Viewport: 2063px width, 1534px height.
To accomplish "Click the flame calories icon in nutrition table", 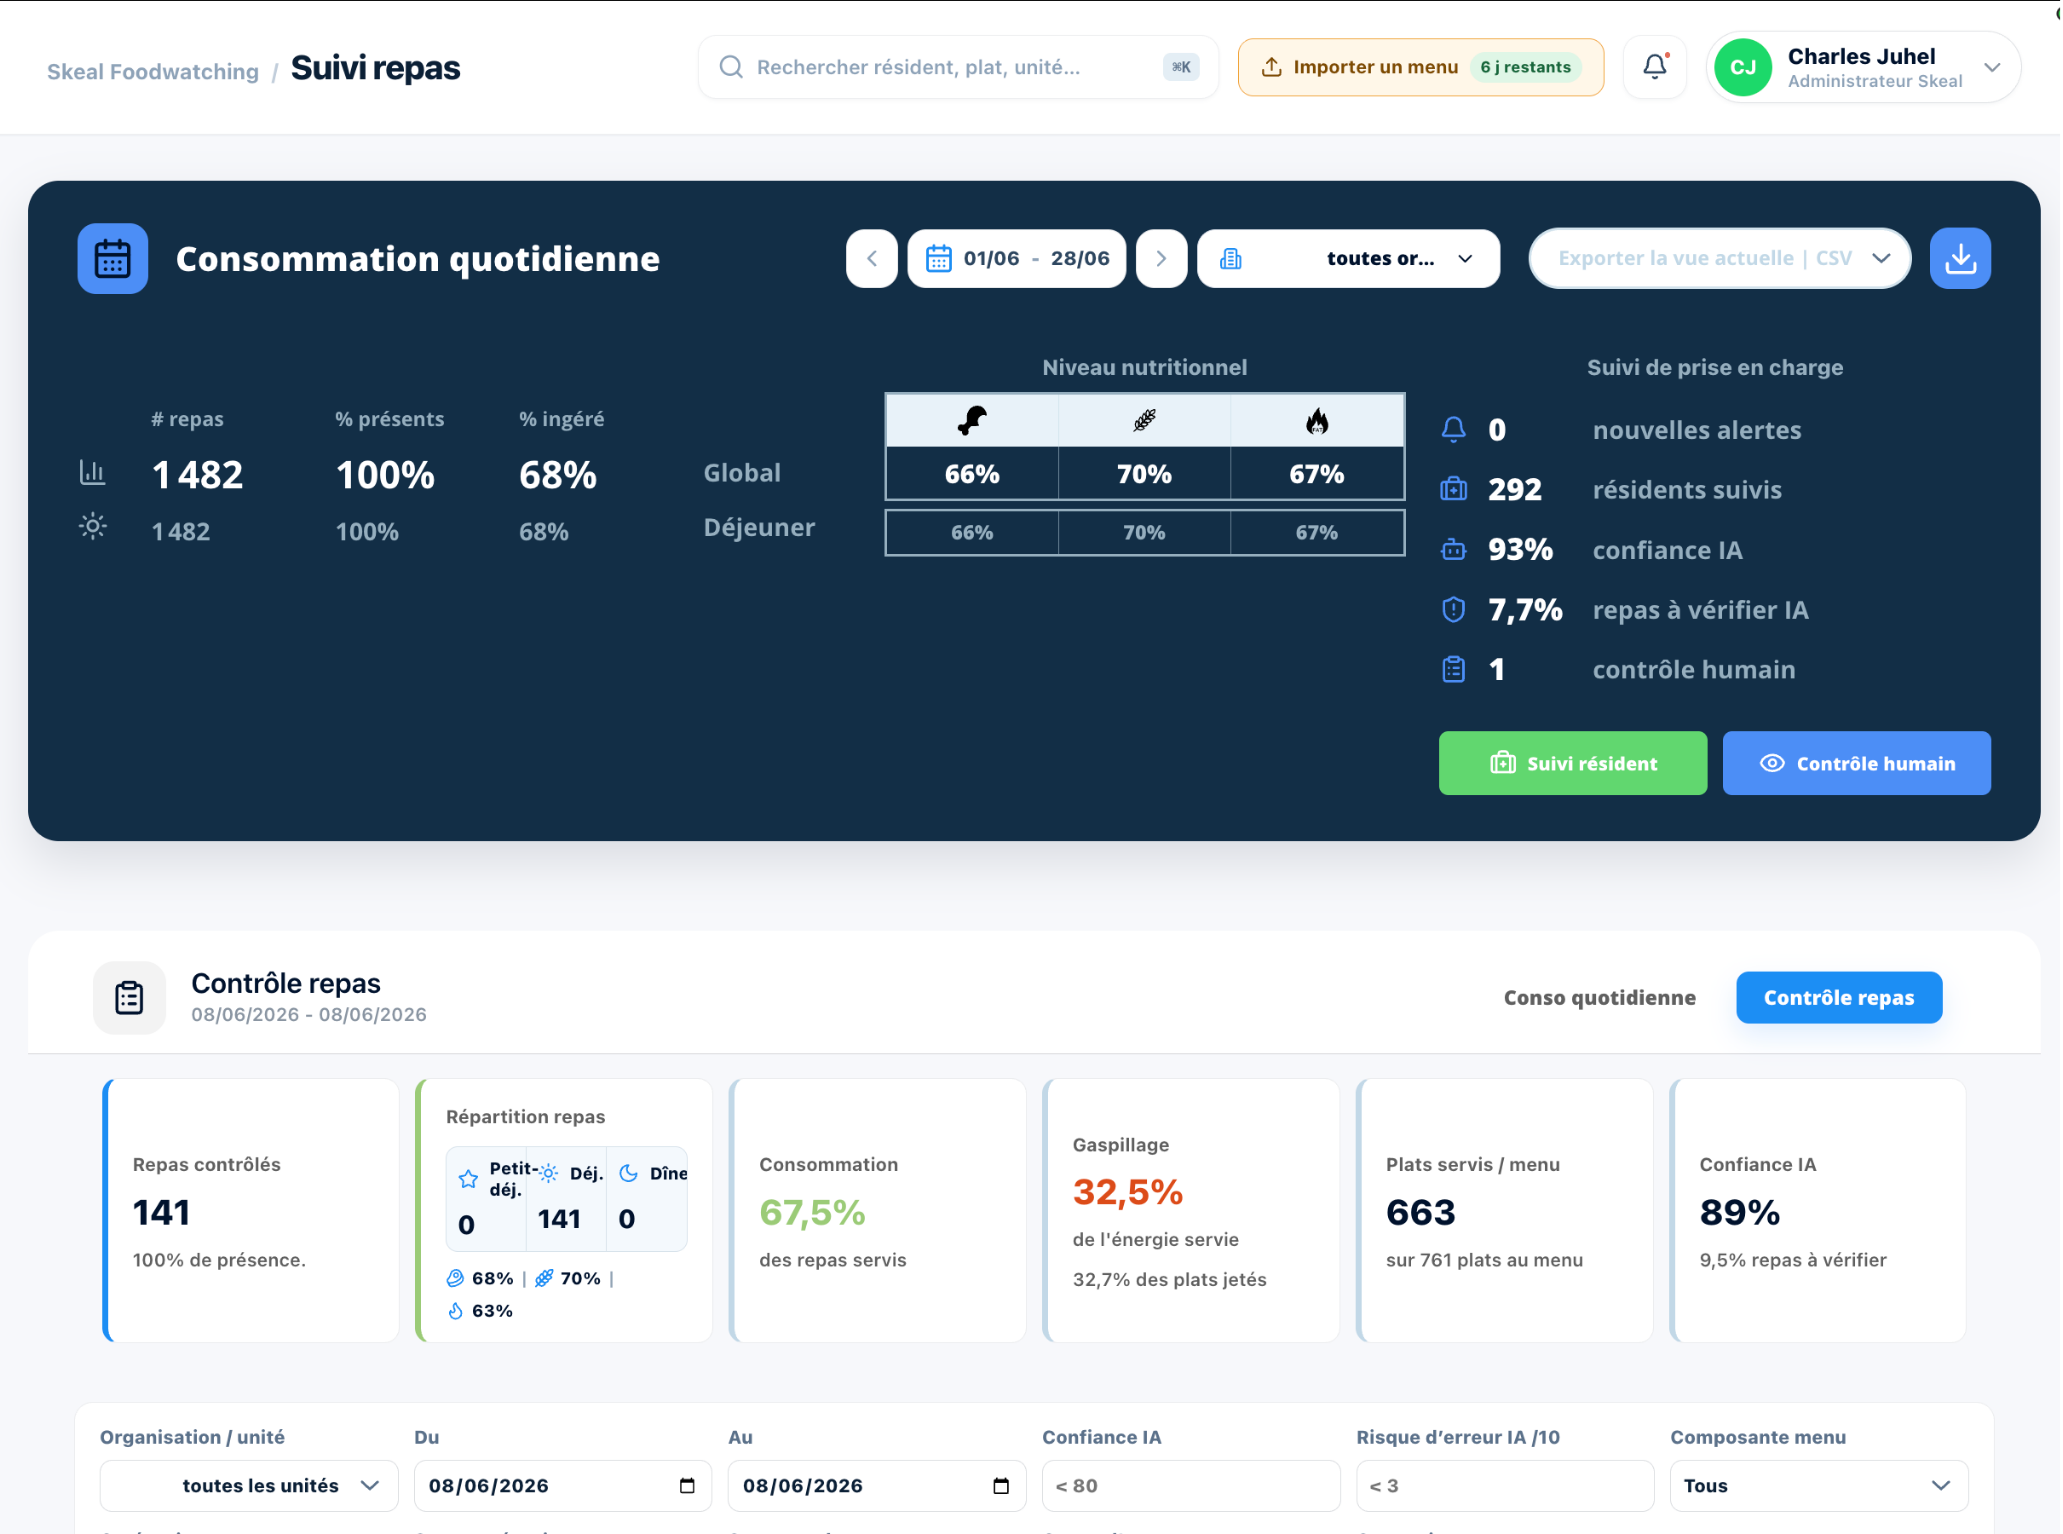I will [1317, 421].
